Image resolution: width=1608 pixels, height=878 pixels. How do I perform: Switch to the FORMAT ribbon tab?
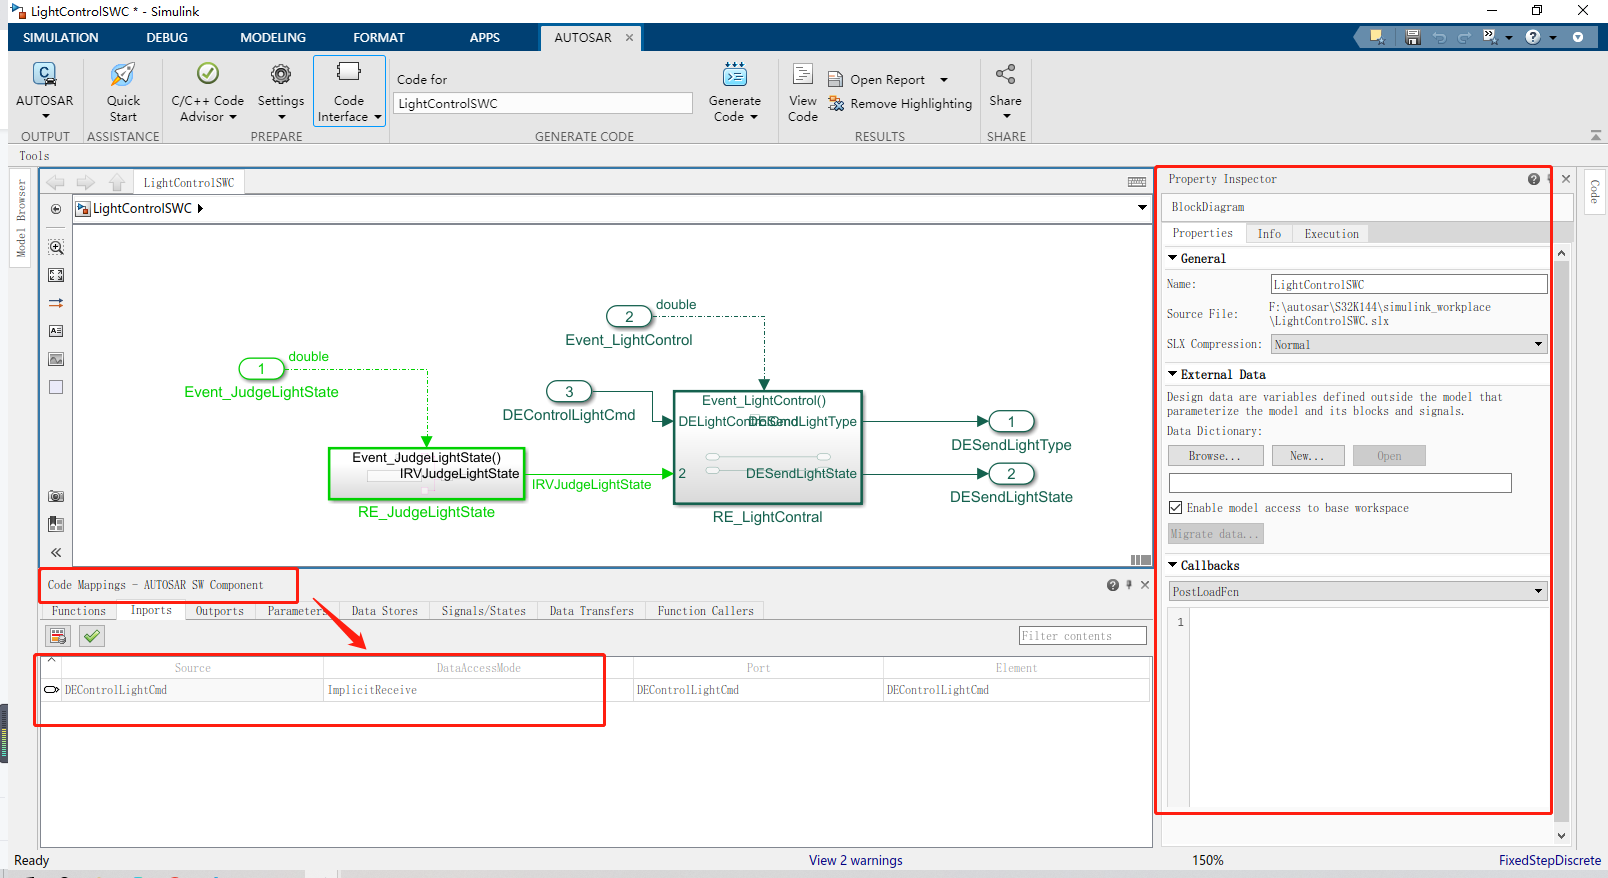(x=379, y=37)
